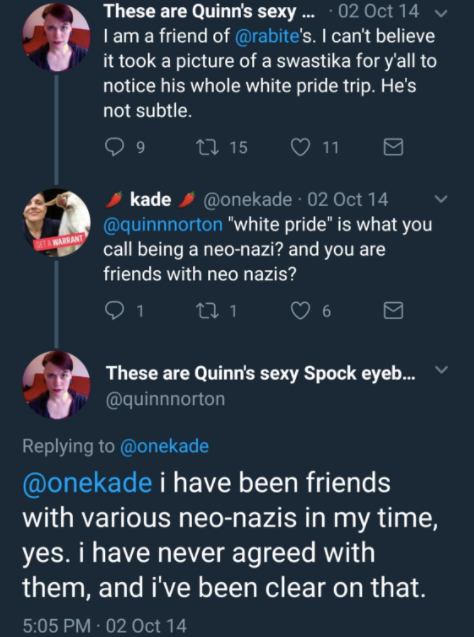View Quinn's avatar on the first tweet
Viewport: 474px width, 637px height.
pyautogui.click(x=56, y=37)
